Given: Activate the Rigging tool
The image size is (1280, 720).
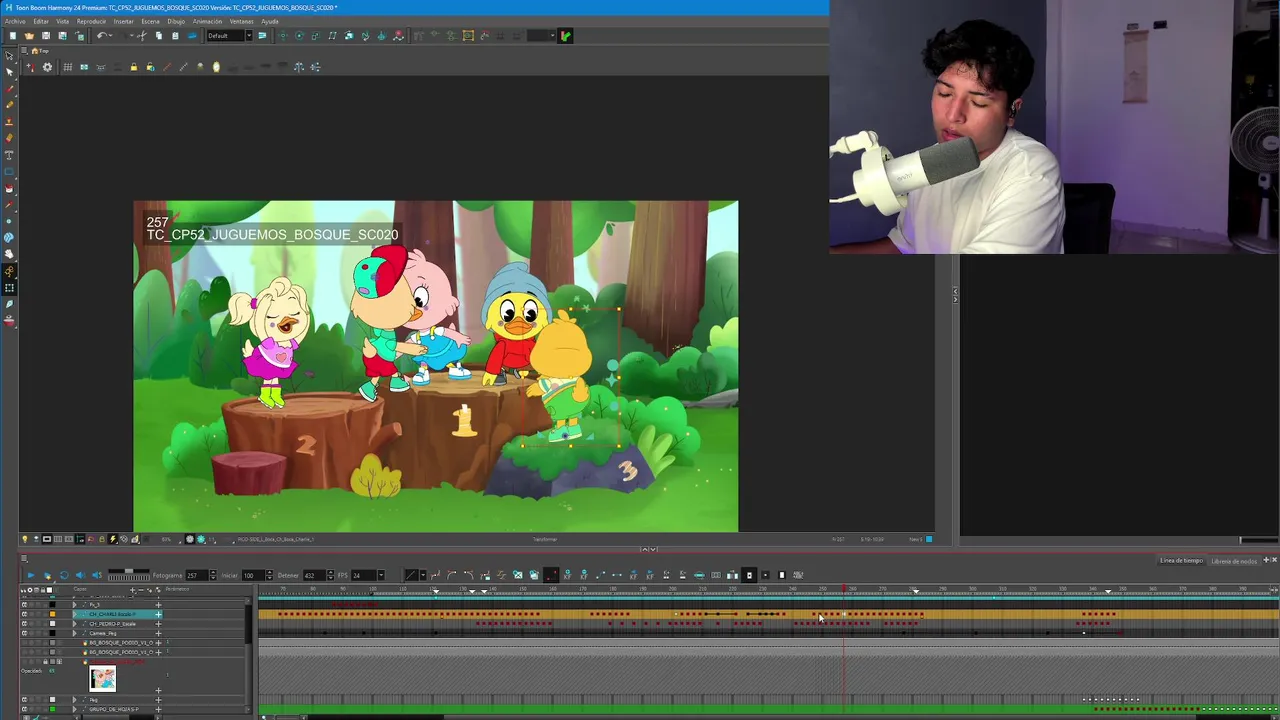Looking at the screenshot, I should (9, 270).
